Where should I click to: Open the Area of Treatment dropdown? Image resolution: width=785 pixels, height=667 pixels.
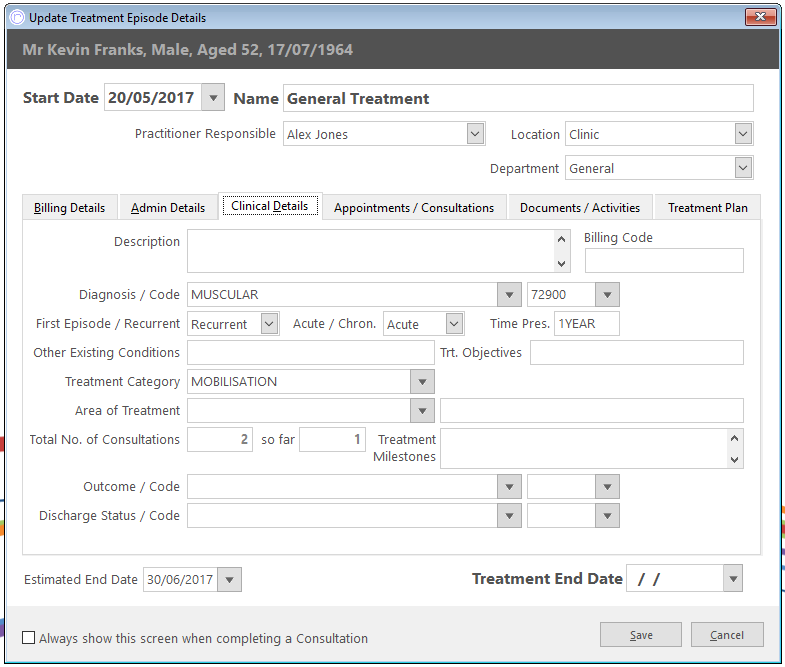point(422,411)
